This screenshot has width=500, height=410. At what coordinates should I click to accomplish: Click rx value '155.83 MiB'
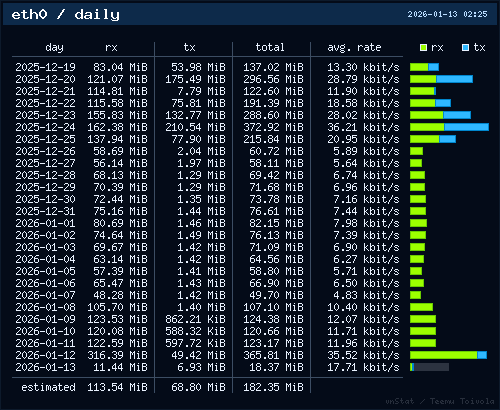117,115
